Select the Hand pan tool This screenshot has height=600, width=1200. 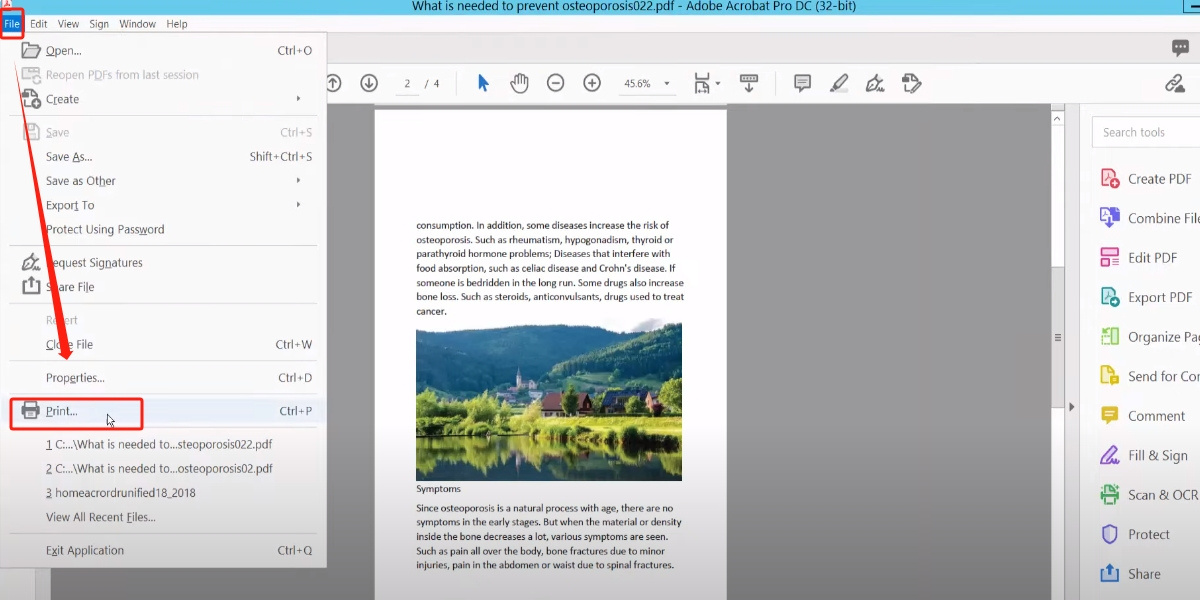click(519, 83)
